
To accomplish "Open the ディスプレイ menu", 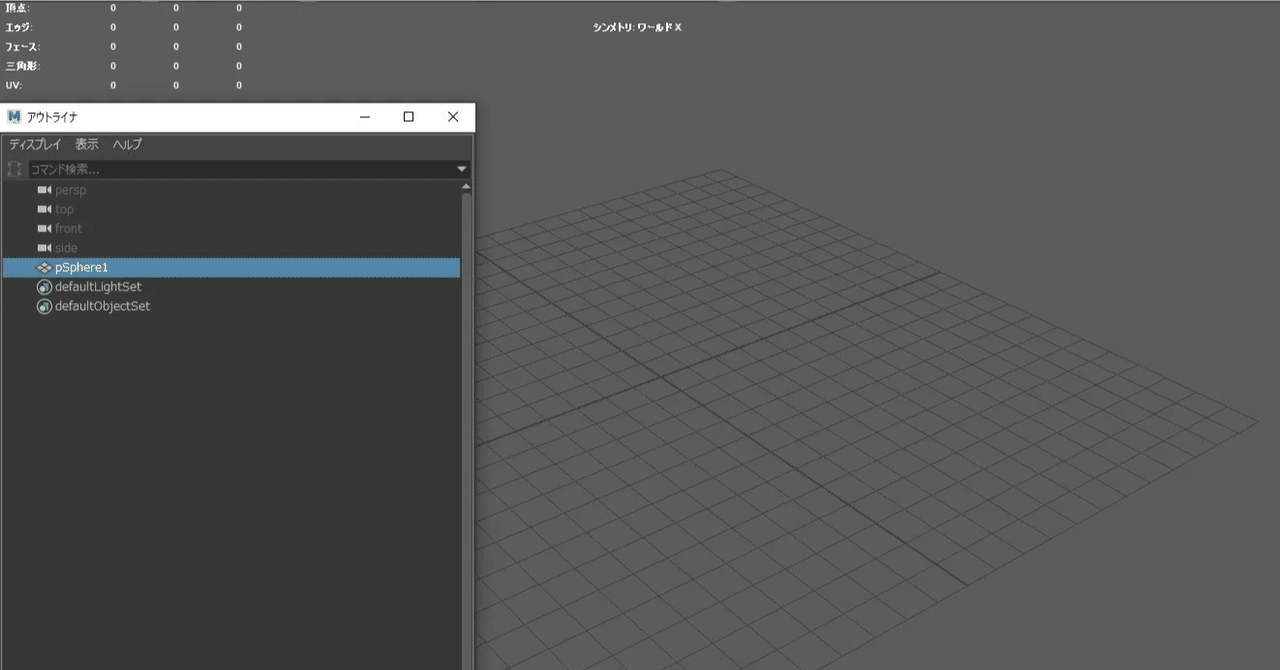I will click(x=35, y=144).
